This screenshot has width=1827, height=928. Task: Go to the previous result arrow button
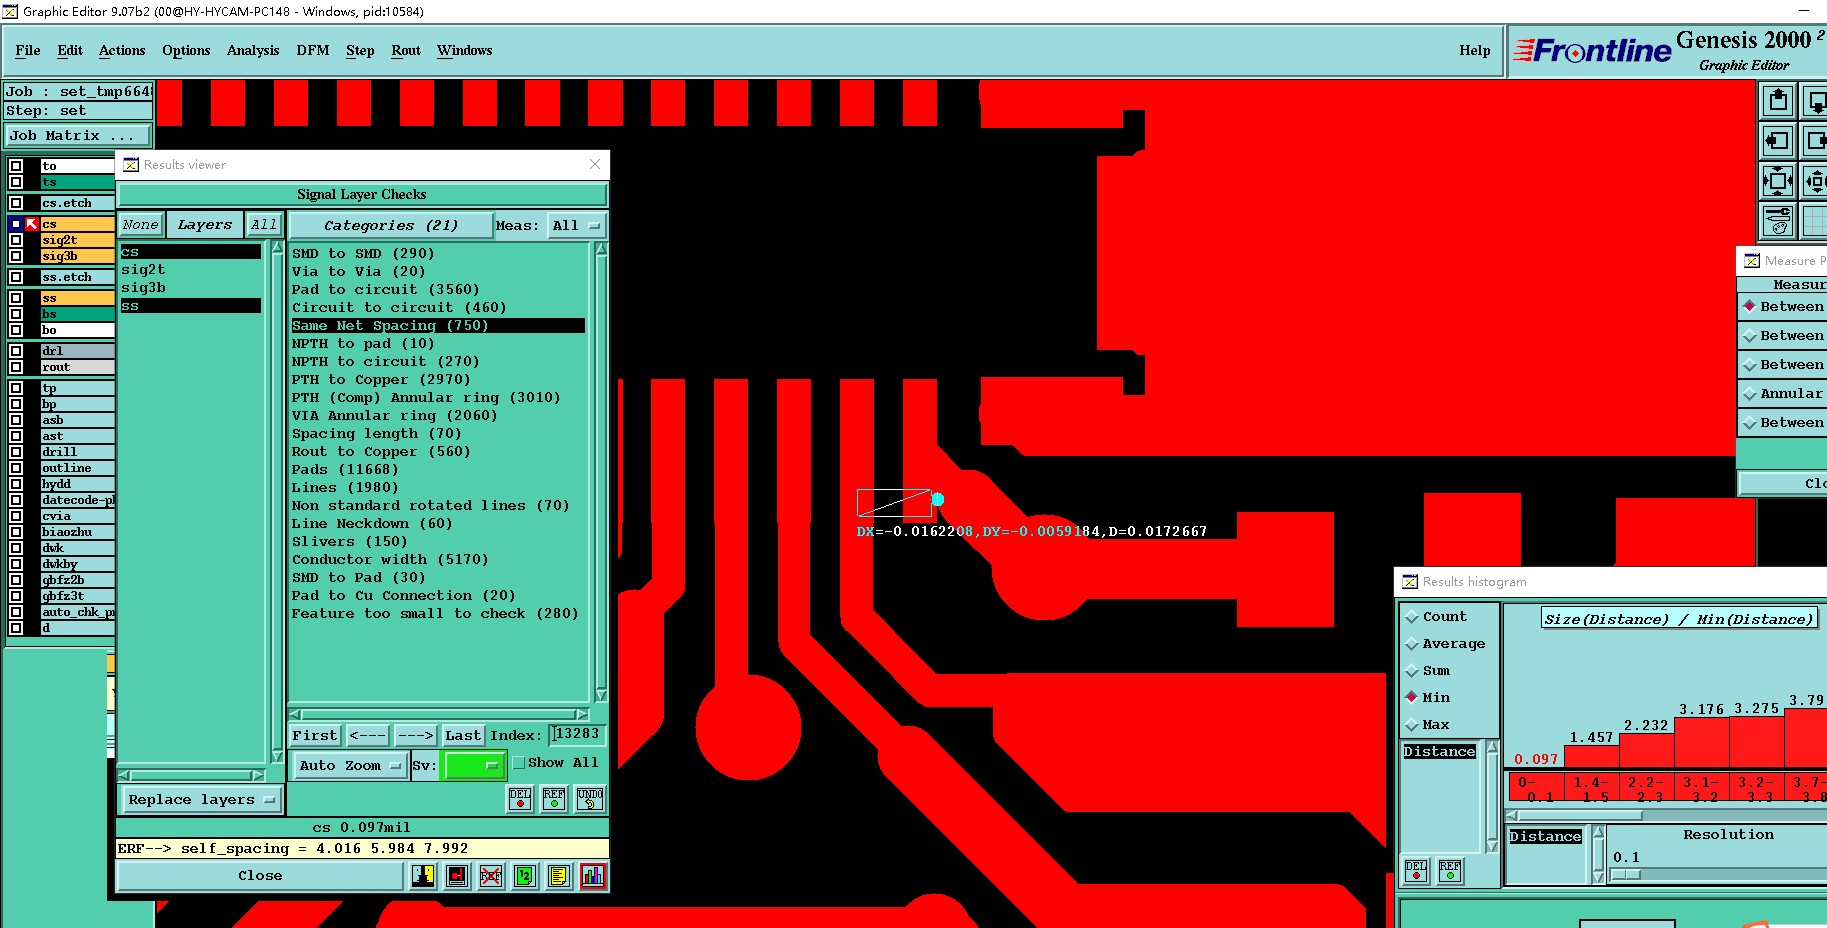tap(367, 736)
